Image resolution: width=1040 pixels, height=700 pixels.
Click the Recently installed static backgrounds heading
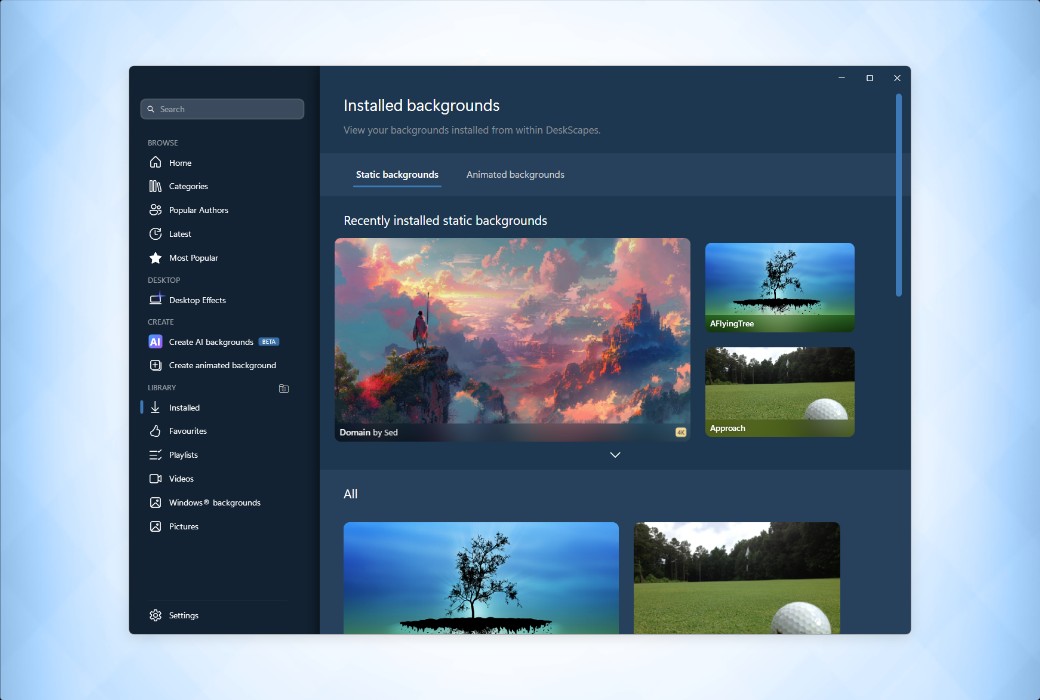click(x=445, y=220)
